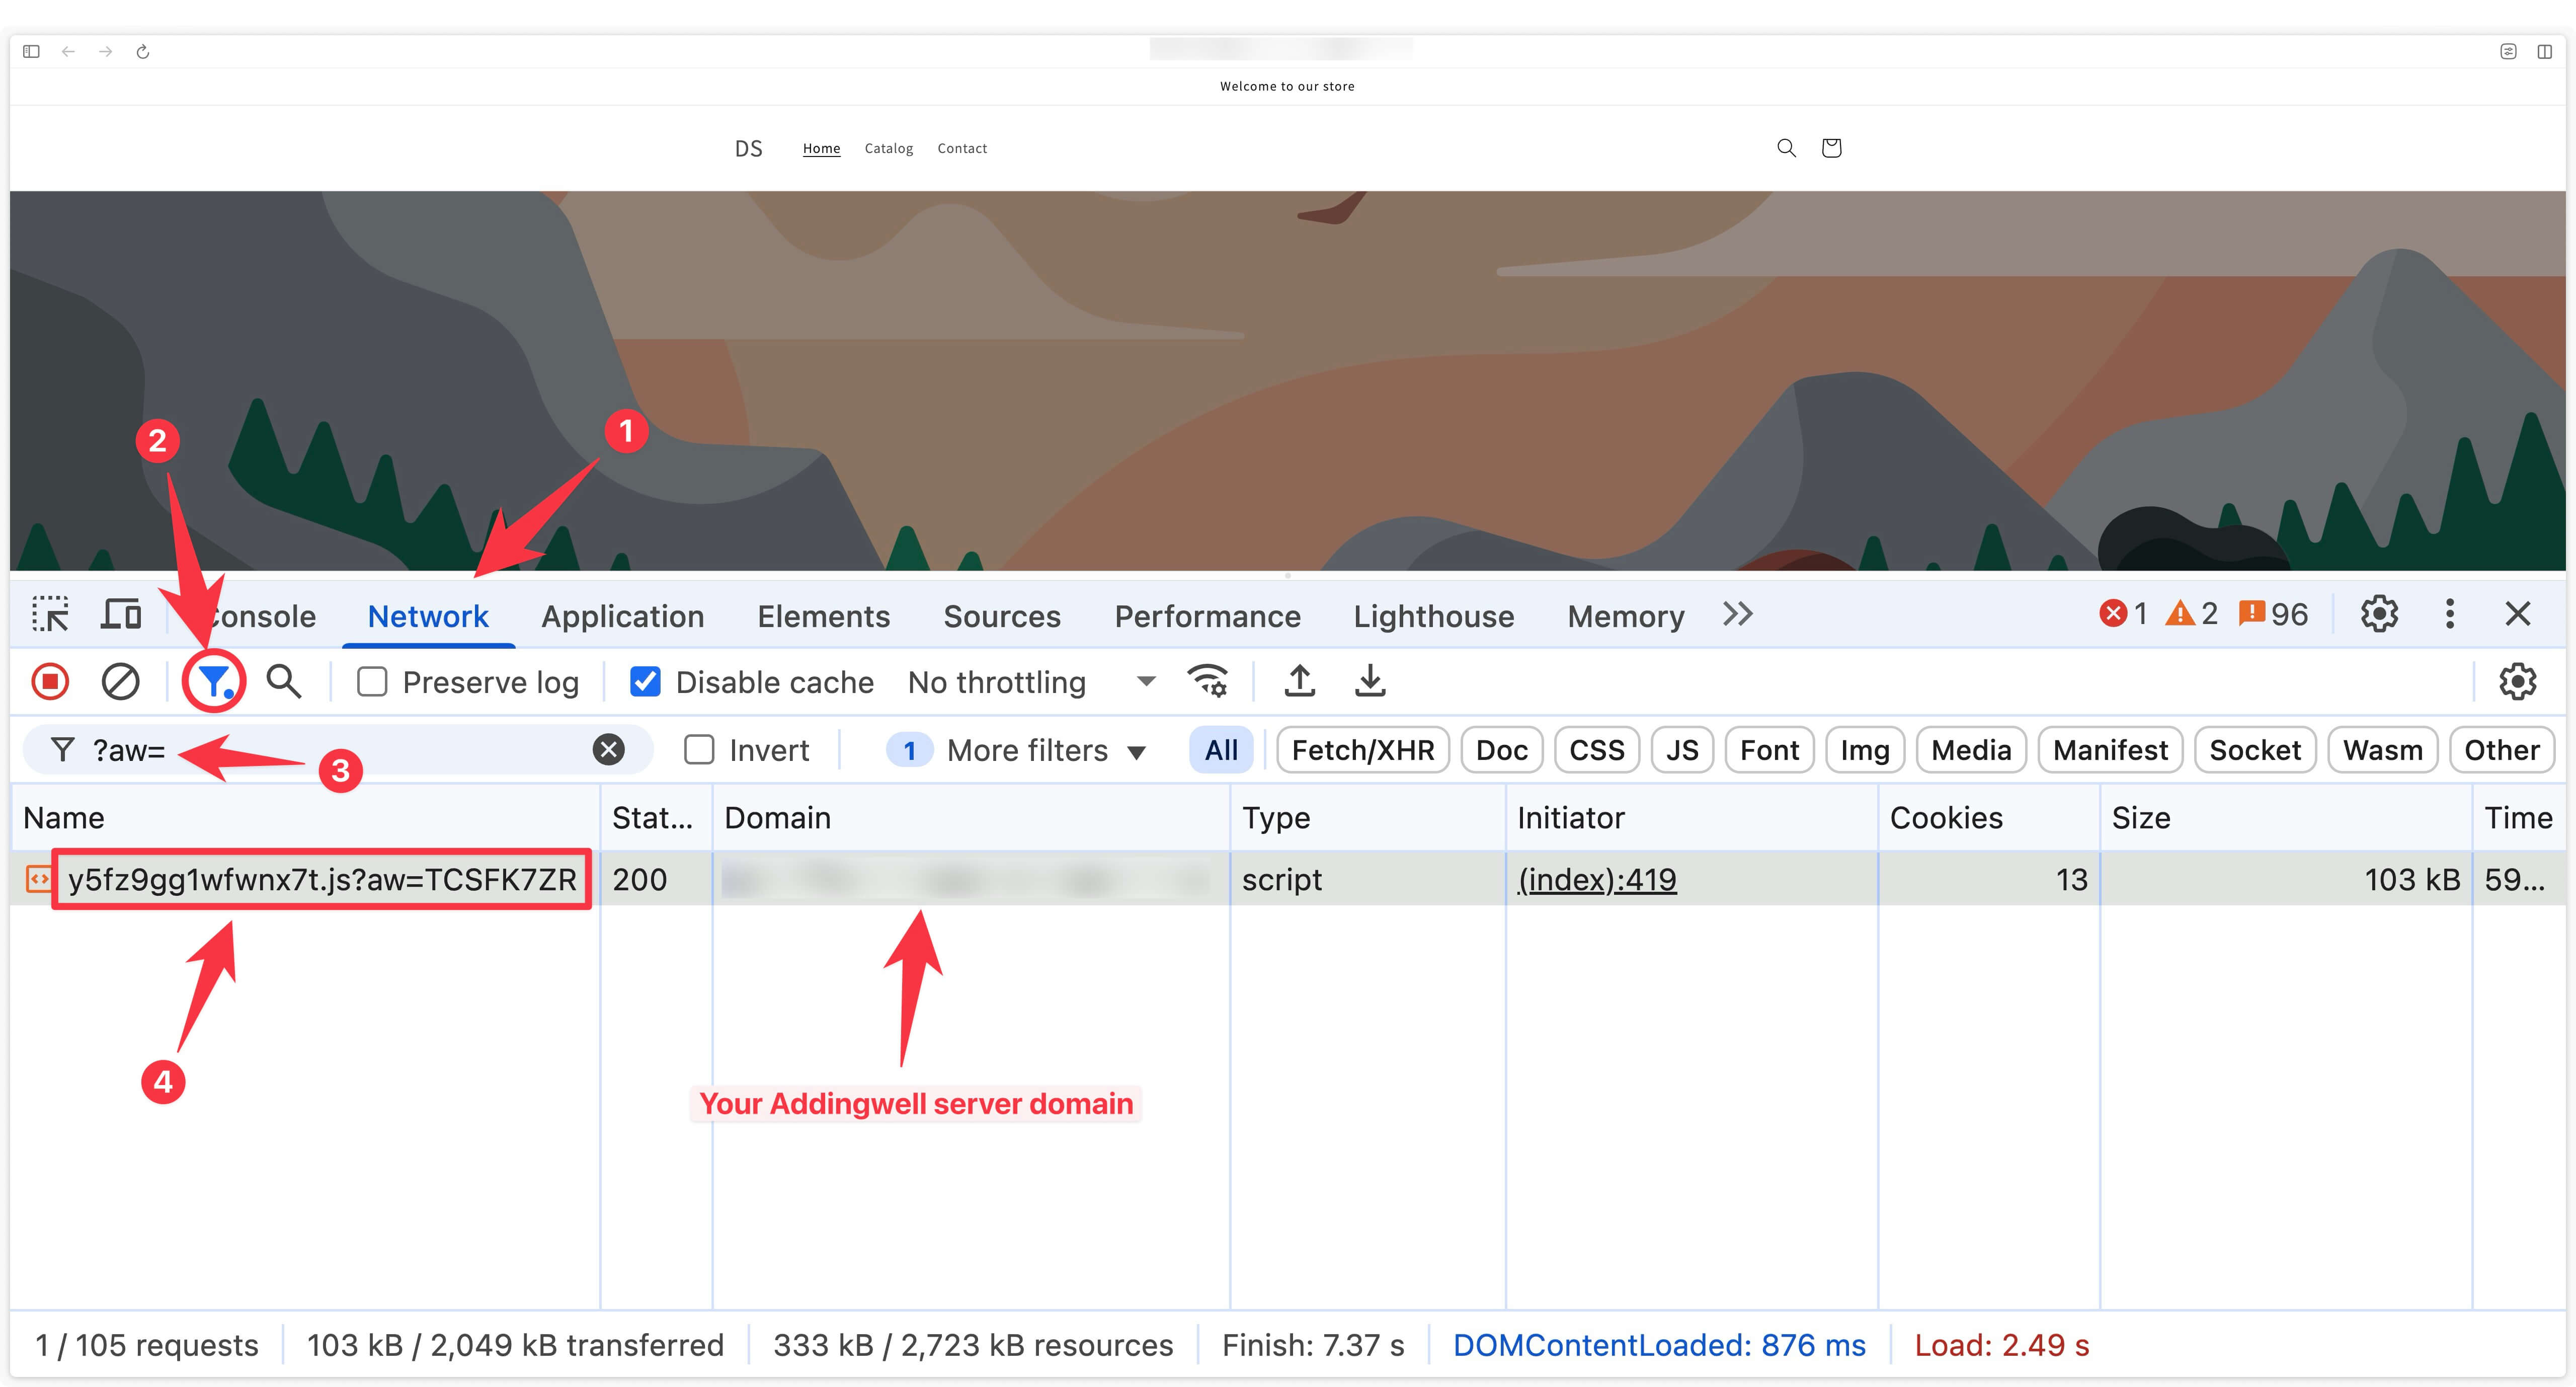
Task: Click the inspect element picker icon
Action: click(50, 614)
